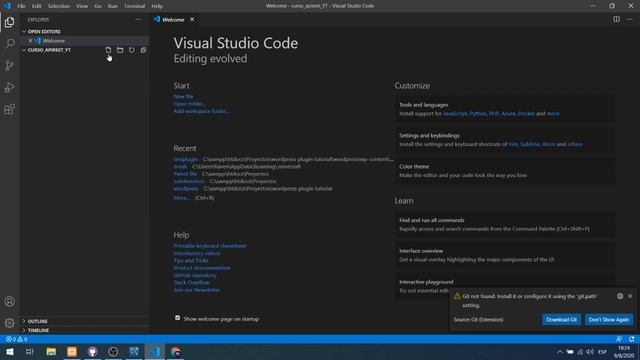Open Explorer views and more actions menu
Image resolution: width=640 pixels, height=360 pixels.
pyautogui.click(x=138, y=20)
